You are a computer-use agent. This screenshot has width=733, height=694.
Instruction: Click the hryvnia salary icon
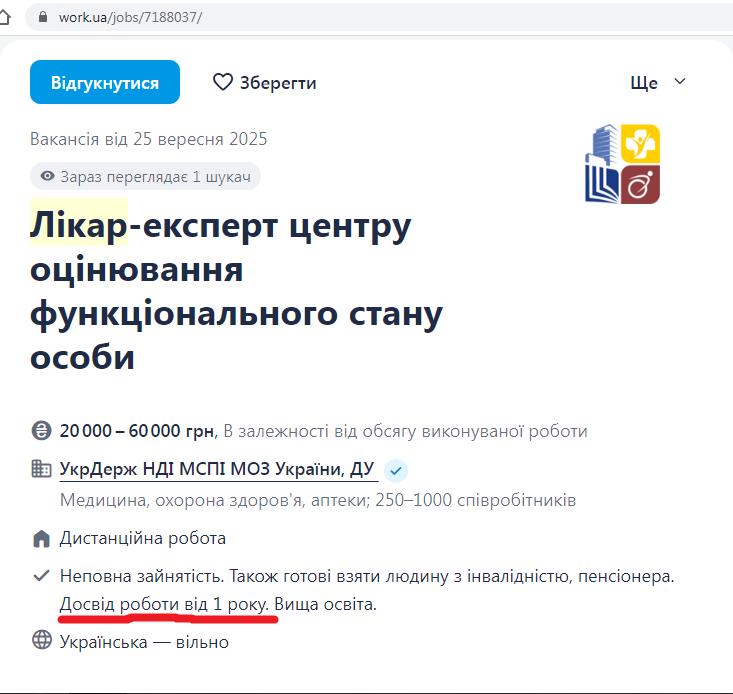(x=41, y=432)
